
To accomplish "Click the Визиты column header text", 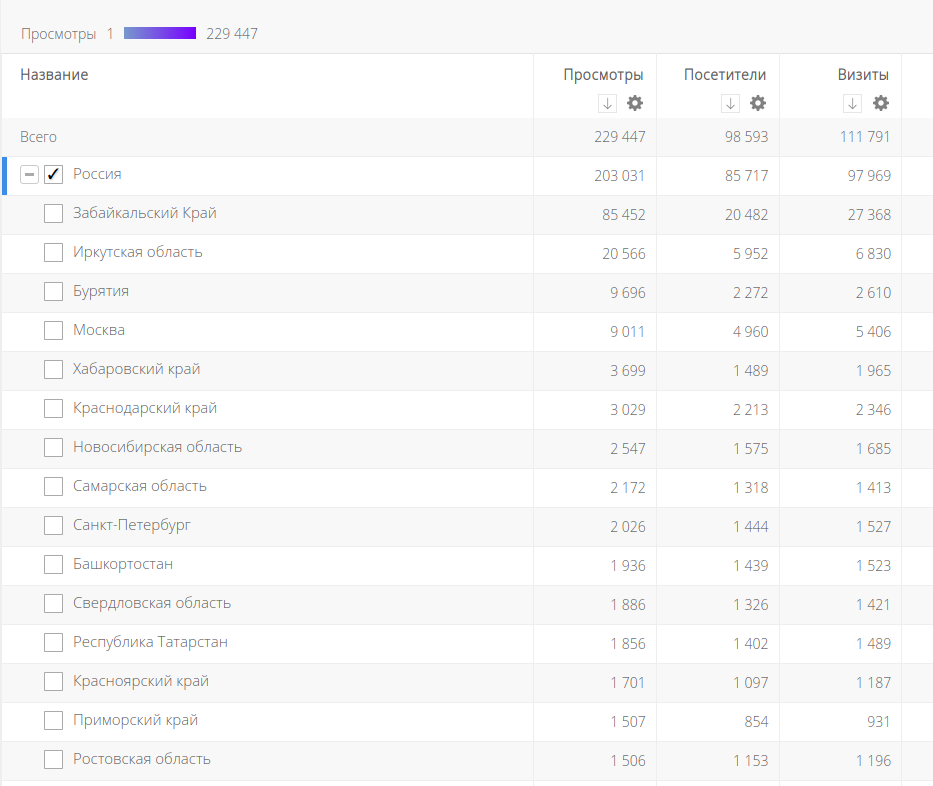I will (x=863, y=75).
